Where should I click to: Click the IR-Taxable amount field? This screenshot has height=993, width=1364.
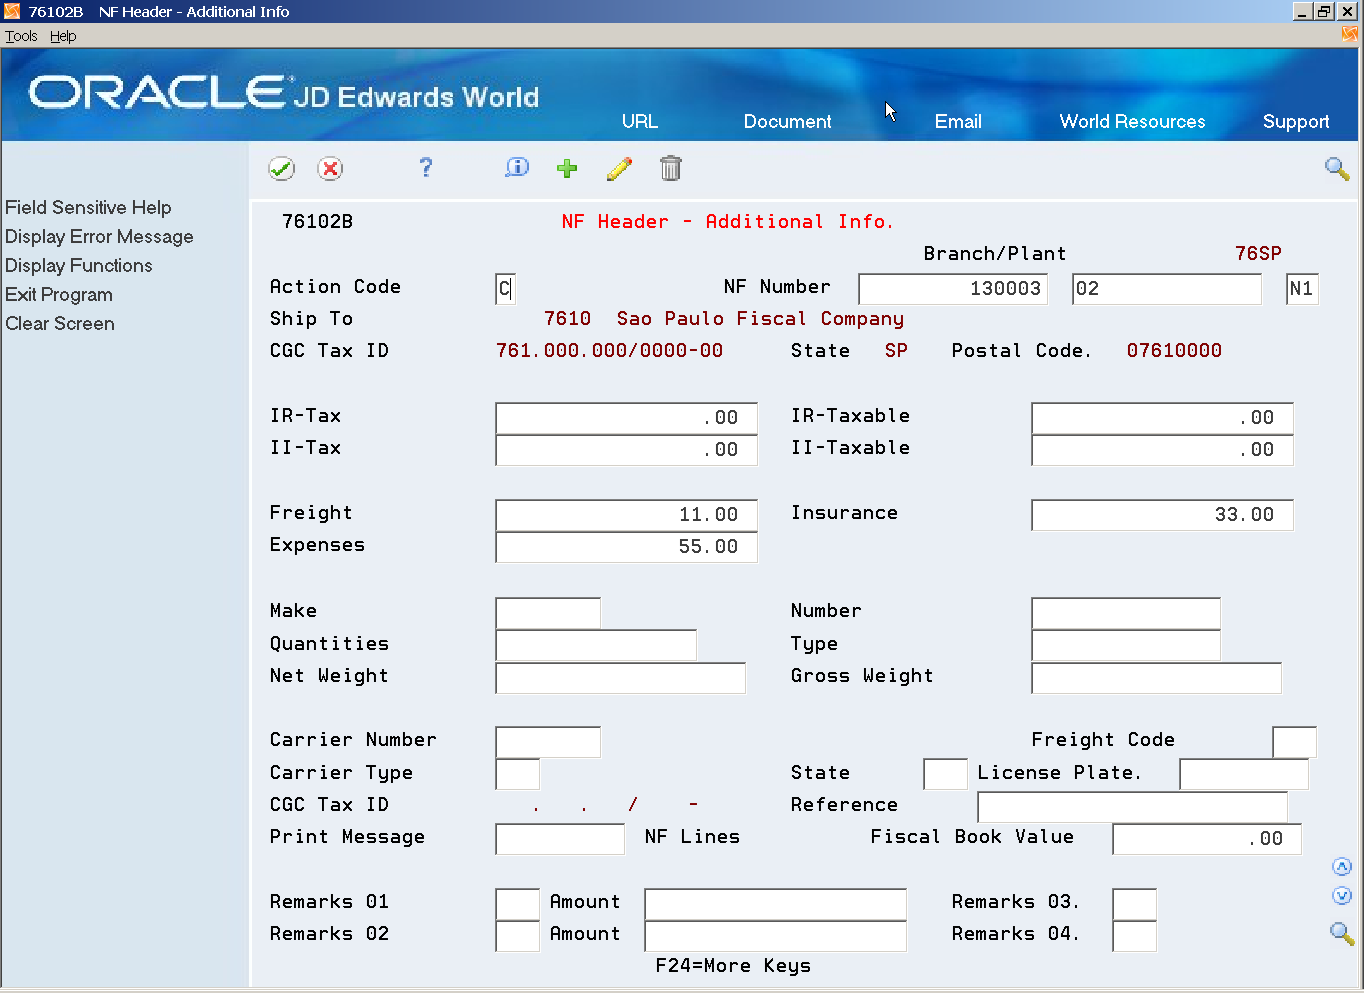1162,418
